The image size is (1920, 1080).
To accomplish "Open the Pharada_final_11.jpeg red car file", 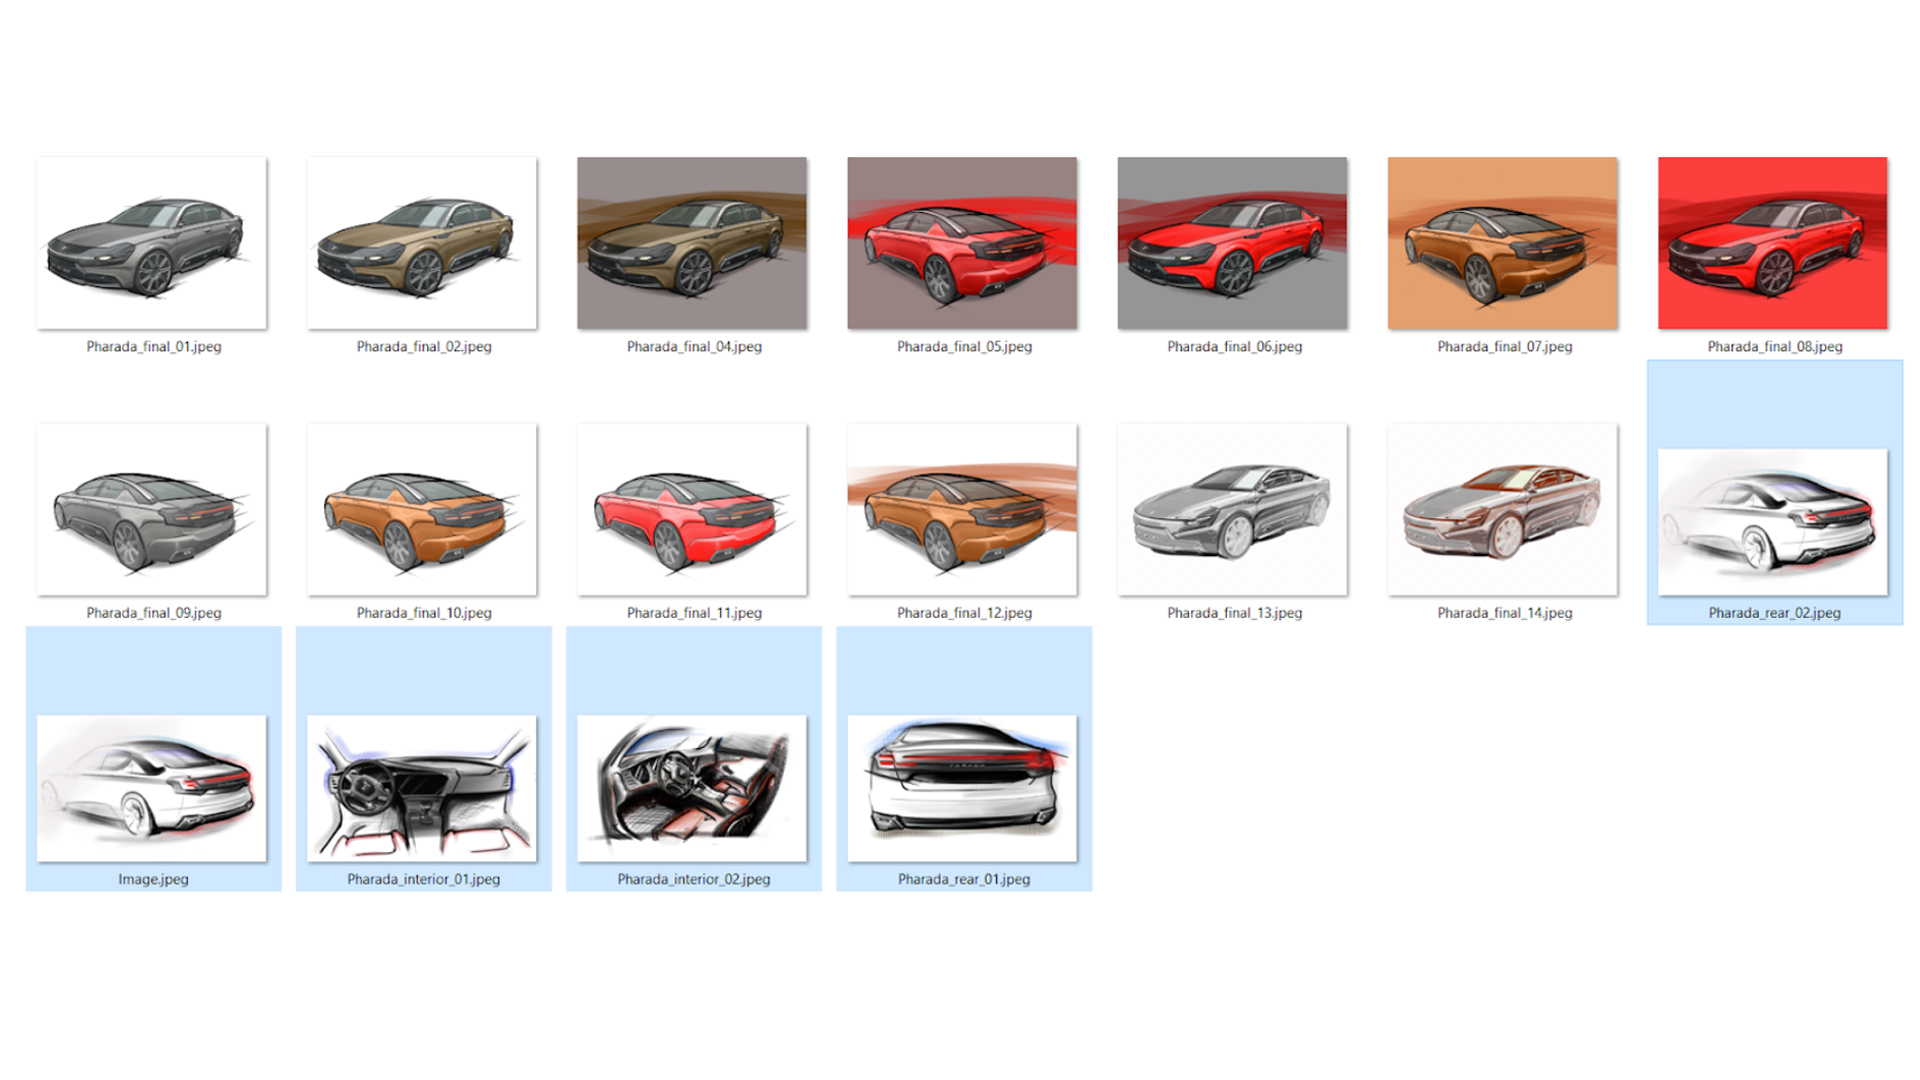I will pos(692,510).
